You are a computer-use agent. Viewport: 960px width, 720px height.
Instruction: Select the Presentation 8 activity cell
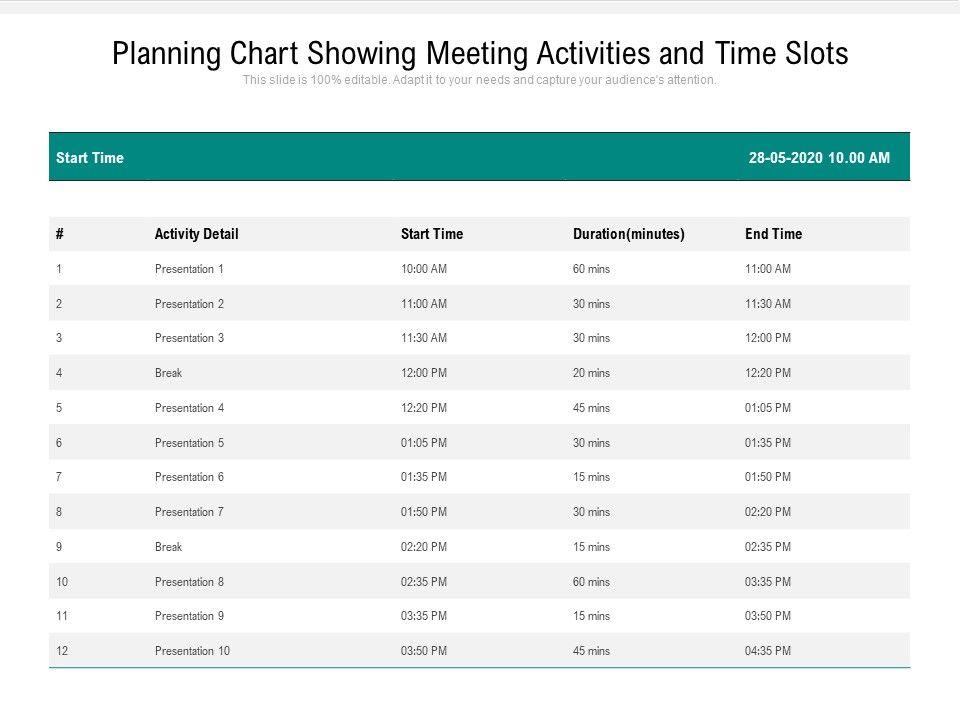(189, 582)
